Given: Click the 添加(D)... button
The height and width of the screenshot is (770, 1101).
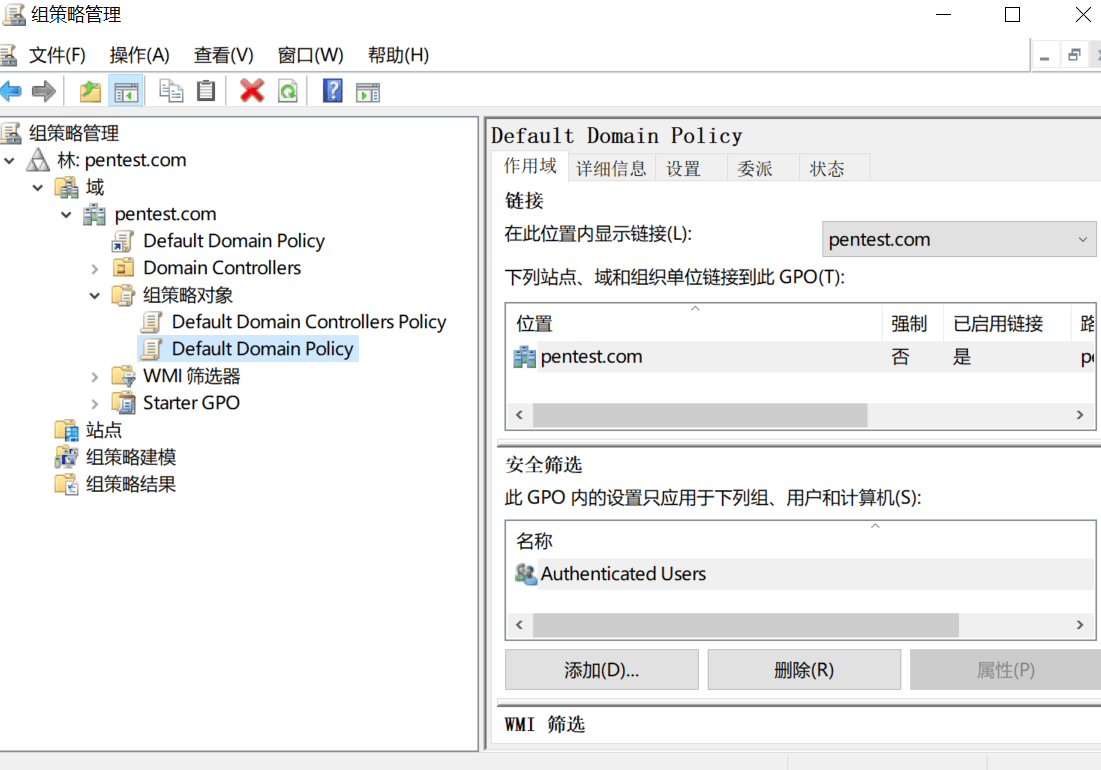Looking at the screenshot, I should [x=601, y=670].
